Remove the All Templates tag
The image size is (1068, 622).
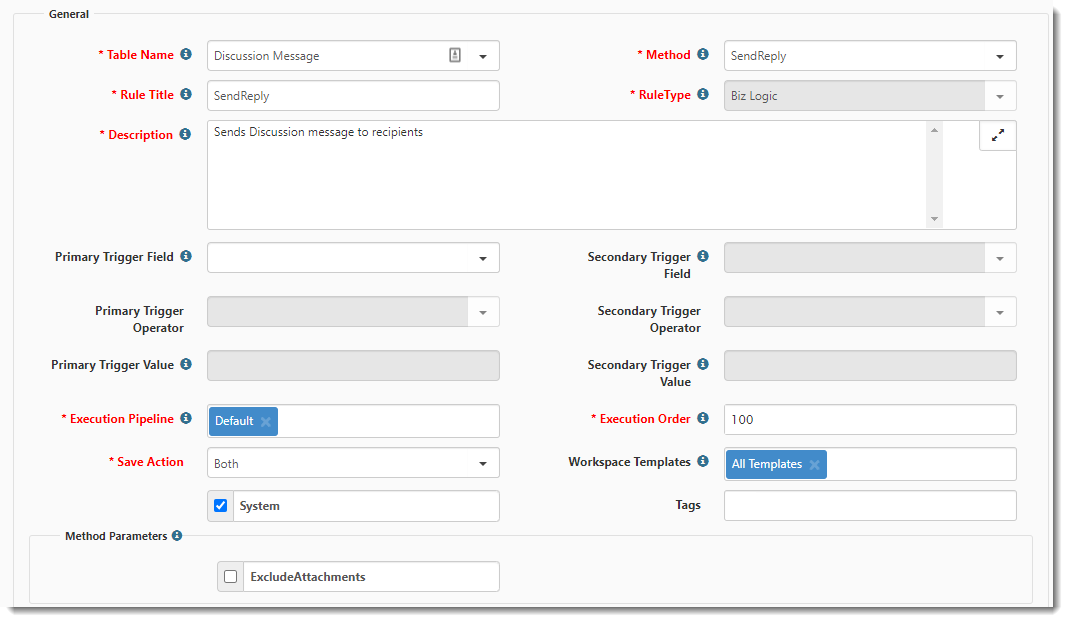[x=815, y=465]
